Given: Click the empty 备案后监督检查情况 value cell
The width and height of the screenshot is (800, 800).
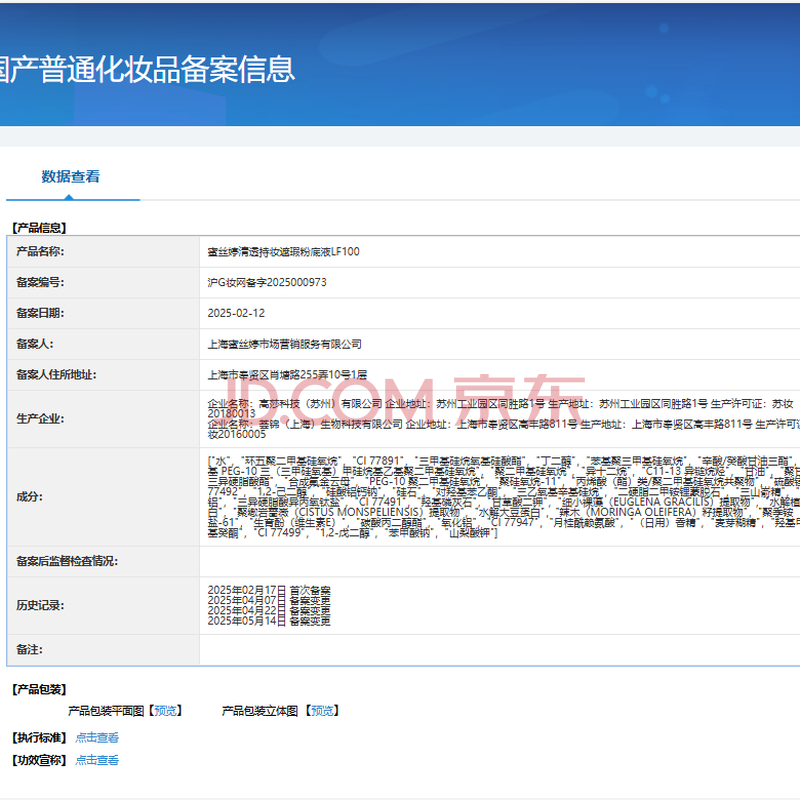Looking at the screenshot, I should coord(500,561).
